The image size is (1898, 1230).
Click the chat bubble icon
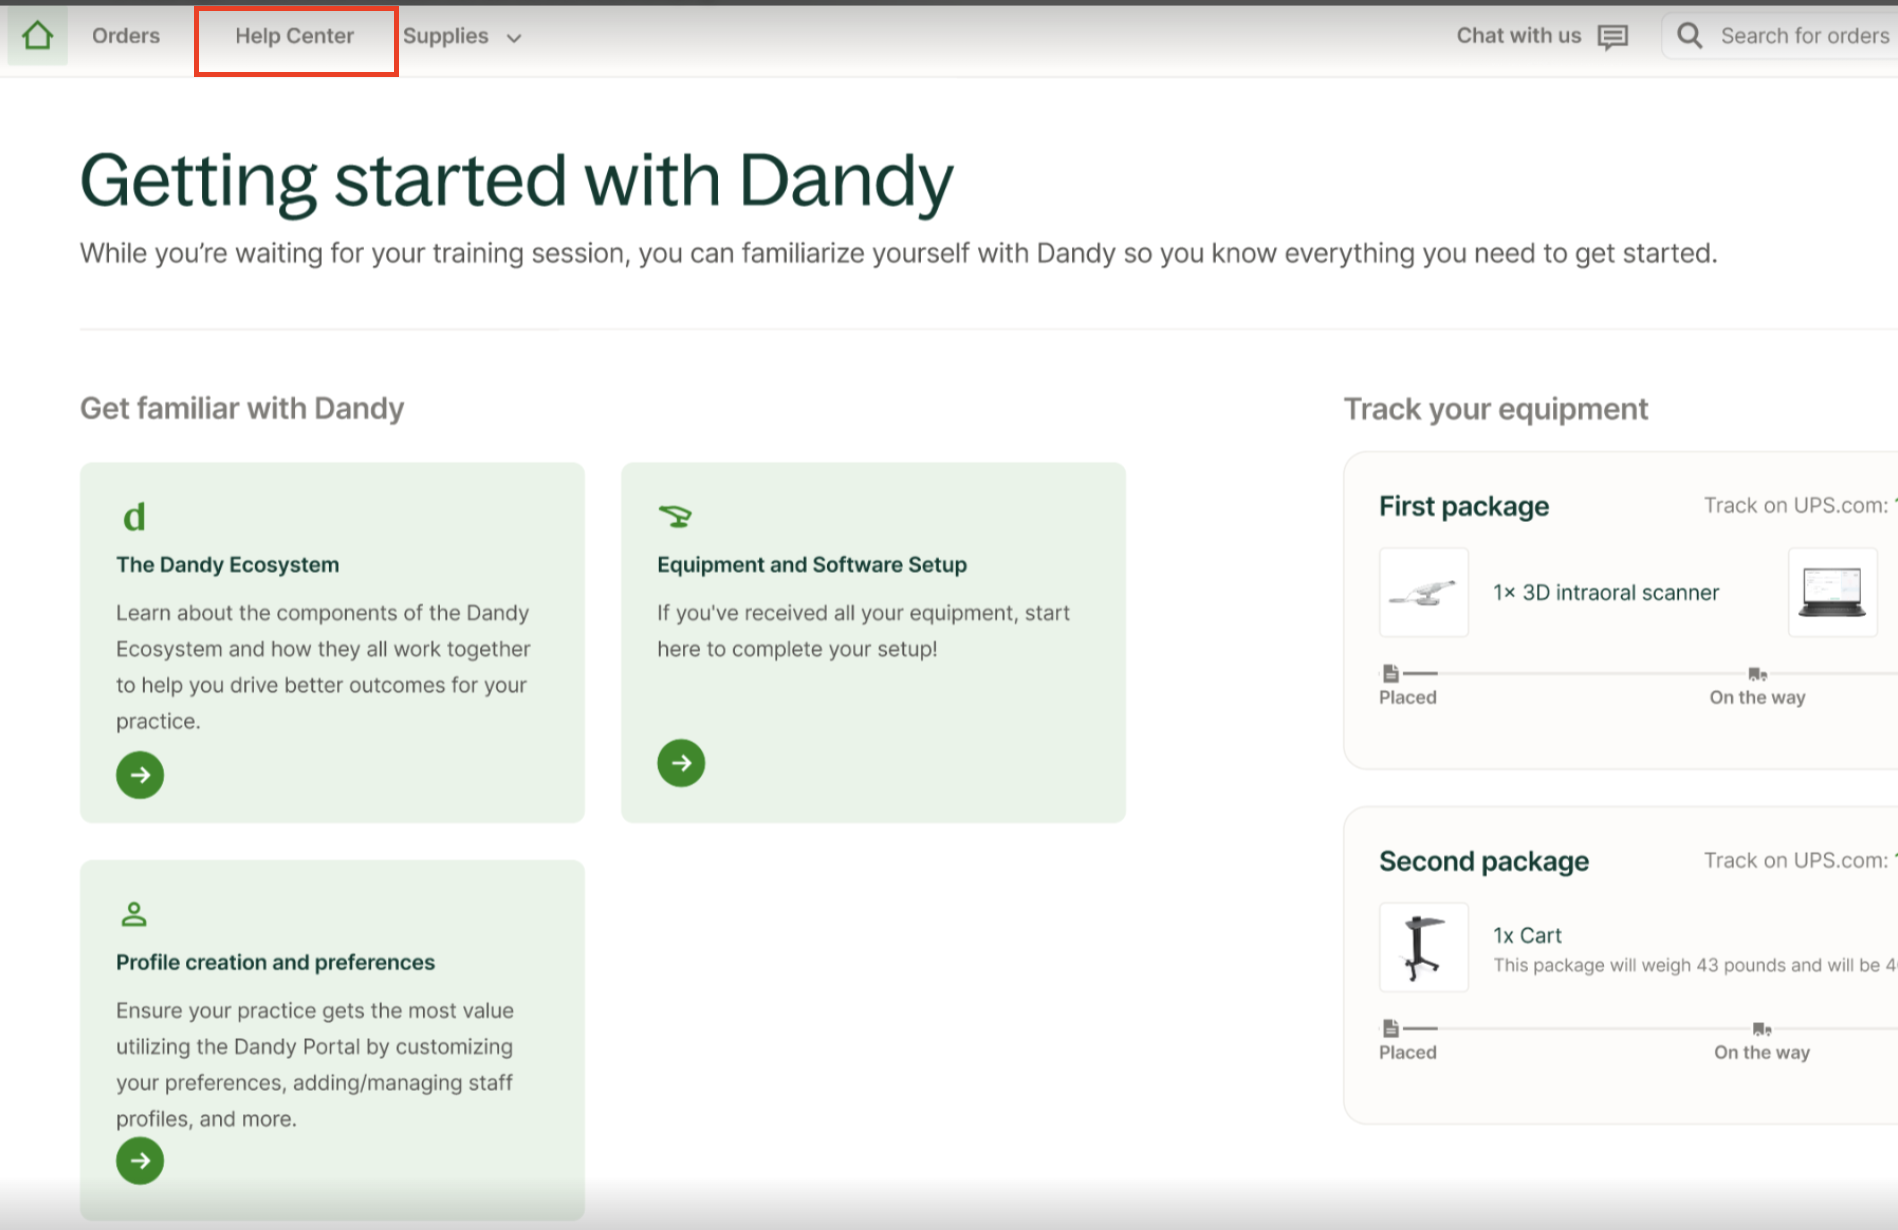click(1612, 37)
